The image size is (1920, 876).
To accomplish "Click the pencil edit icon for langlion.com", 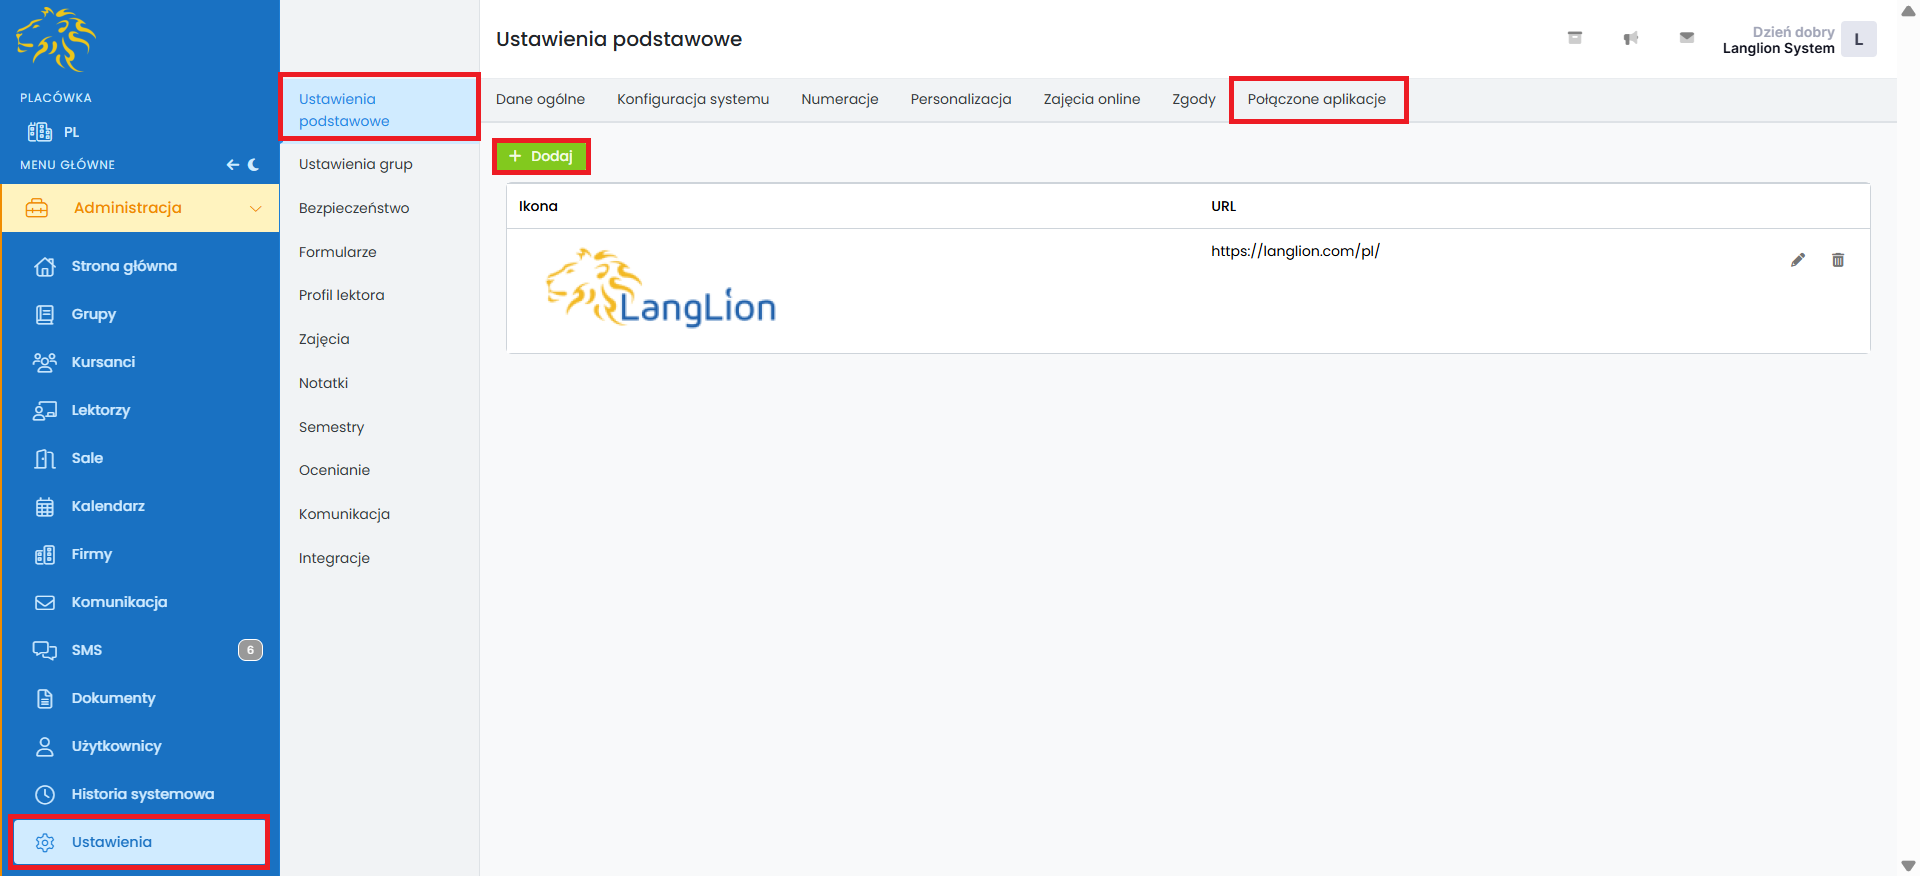I will tap(1797, 260).
